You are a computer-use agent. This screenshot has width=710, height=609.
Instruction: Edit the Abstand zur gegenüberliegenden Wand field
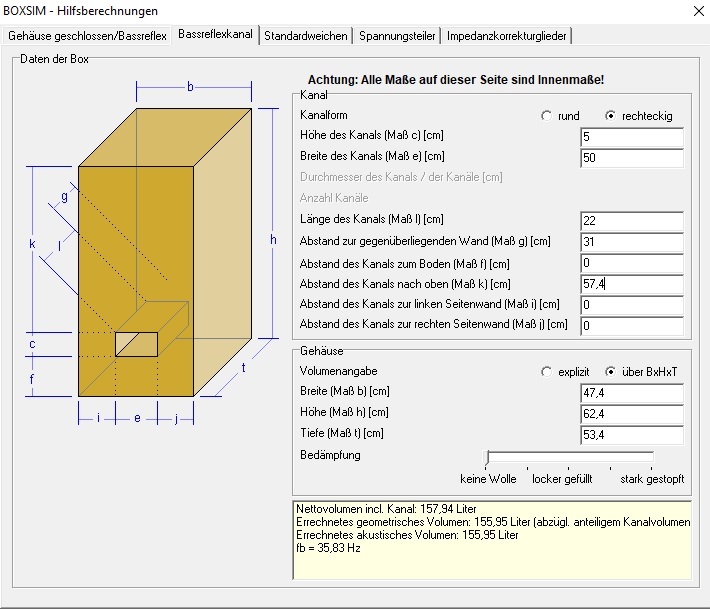(x=631, y=242)
